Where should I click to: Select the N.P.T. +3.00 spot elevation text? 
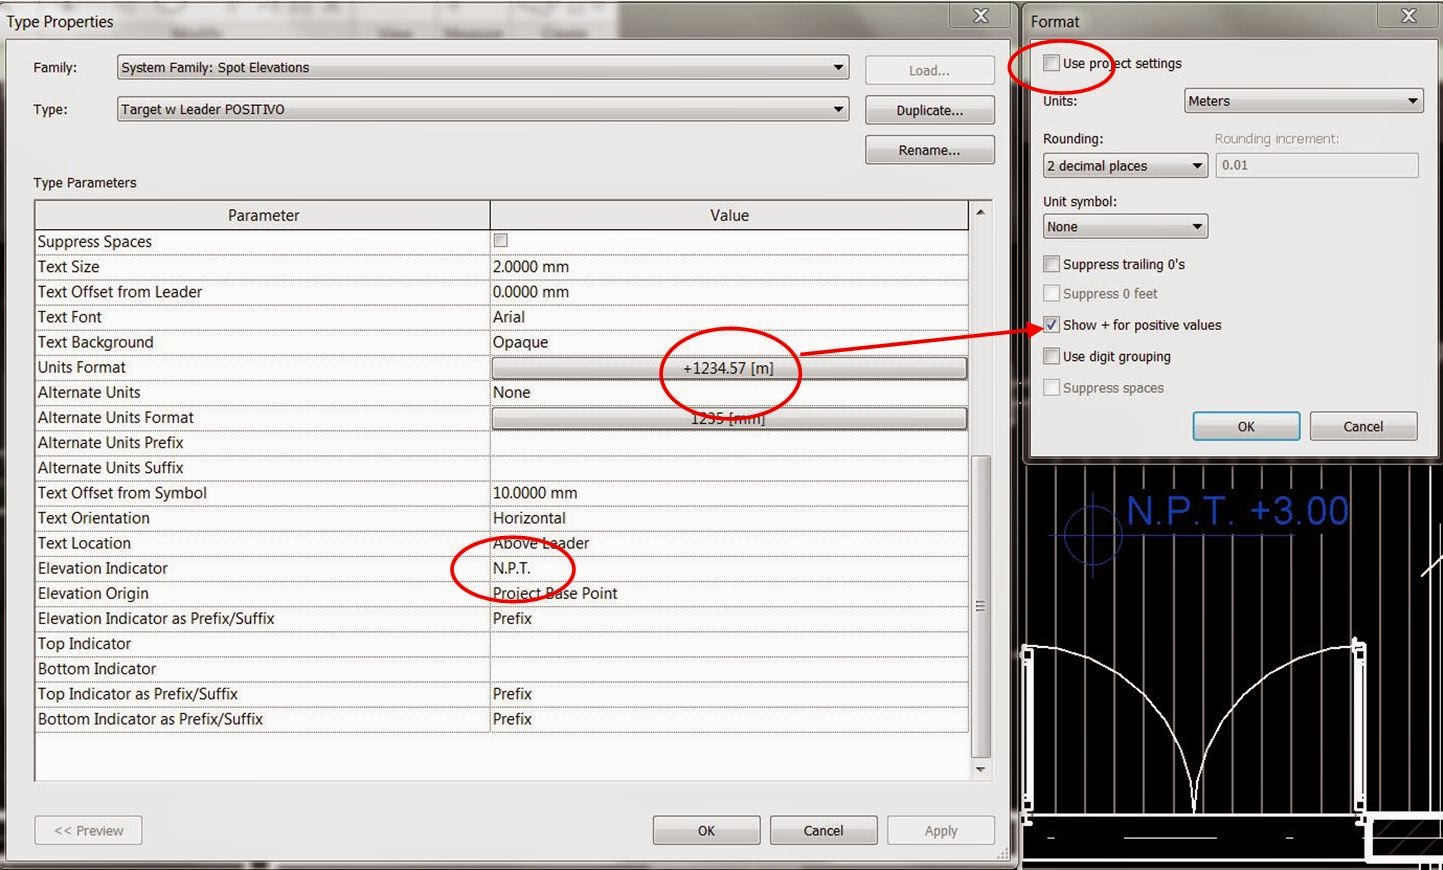pos(1237,511)
